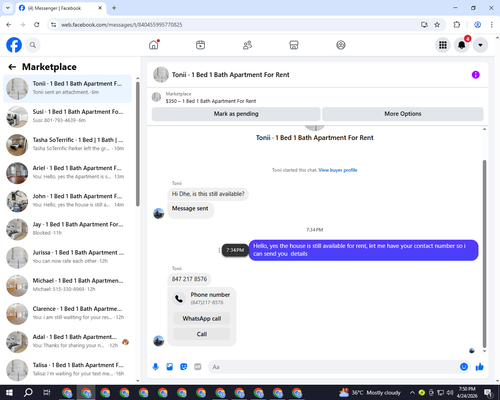Open the Windows Start menu
Viewport: 500px width, 400px height.
click(x=9, y=393)
